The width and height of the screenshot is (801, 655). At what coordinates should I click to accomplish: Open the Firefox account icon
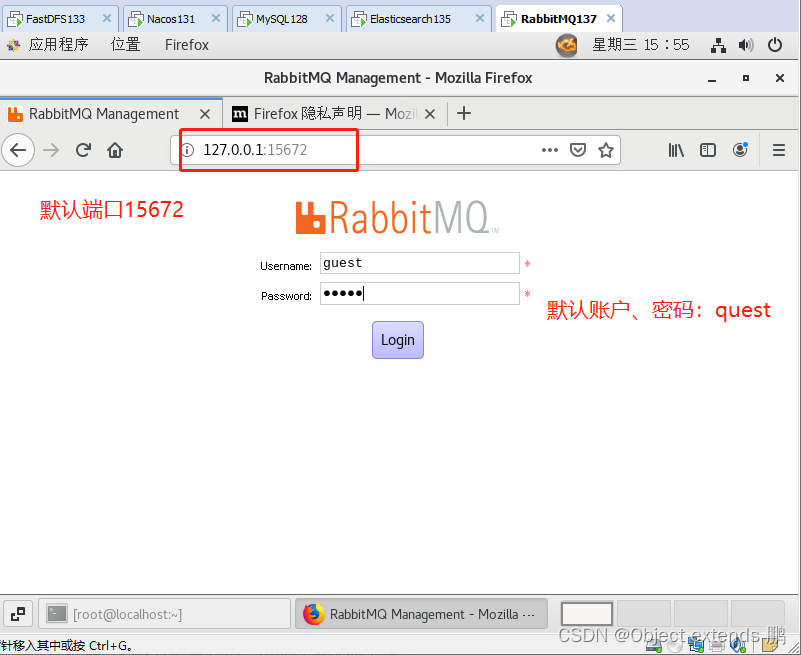tap(740, 150)
